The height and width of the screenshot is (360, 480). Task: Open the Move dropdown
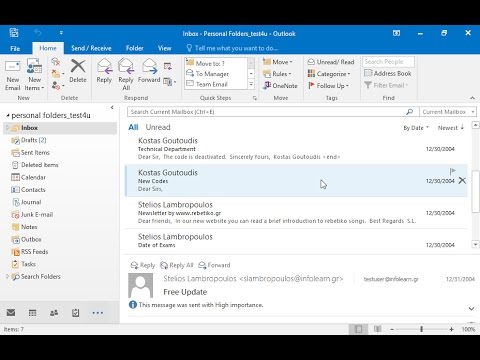click(278, 62)
